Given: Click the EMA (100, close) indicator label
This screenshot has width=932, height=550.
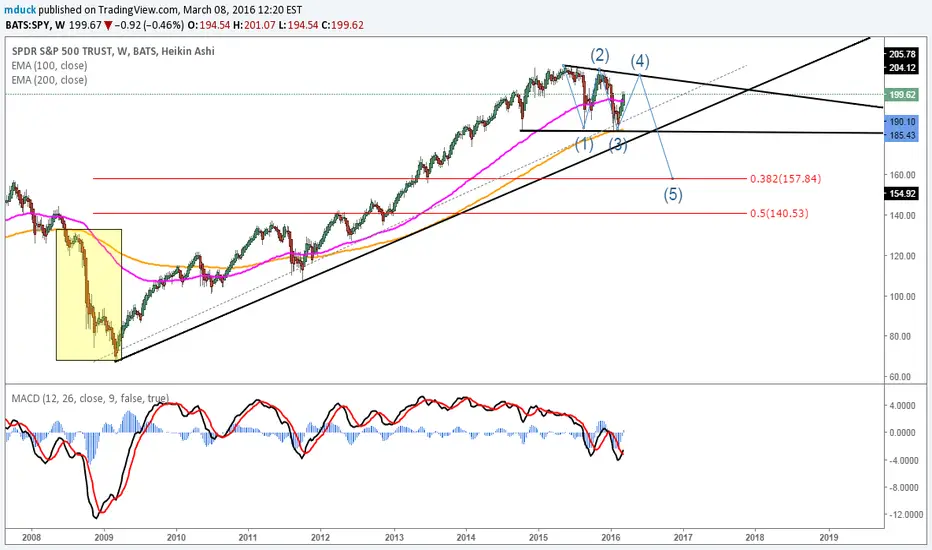Looking at the screenshot, I should coord(49,65).
